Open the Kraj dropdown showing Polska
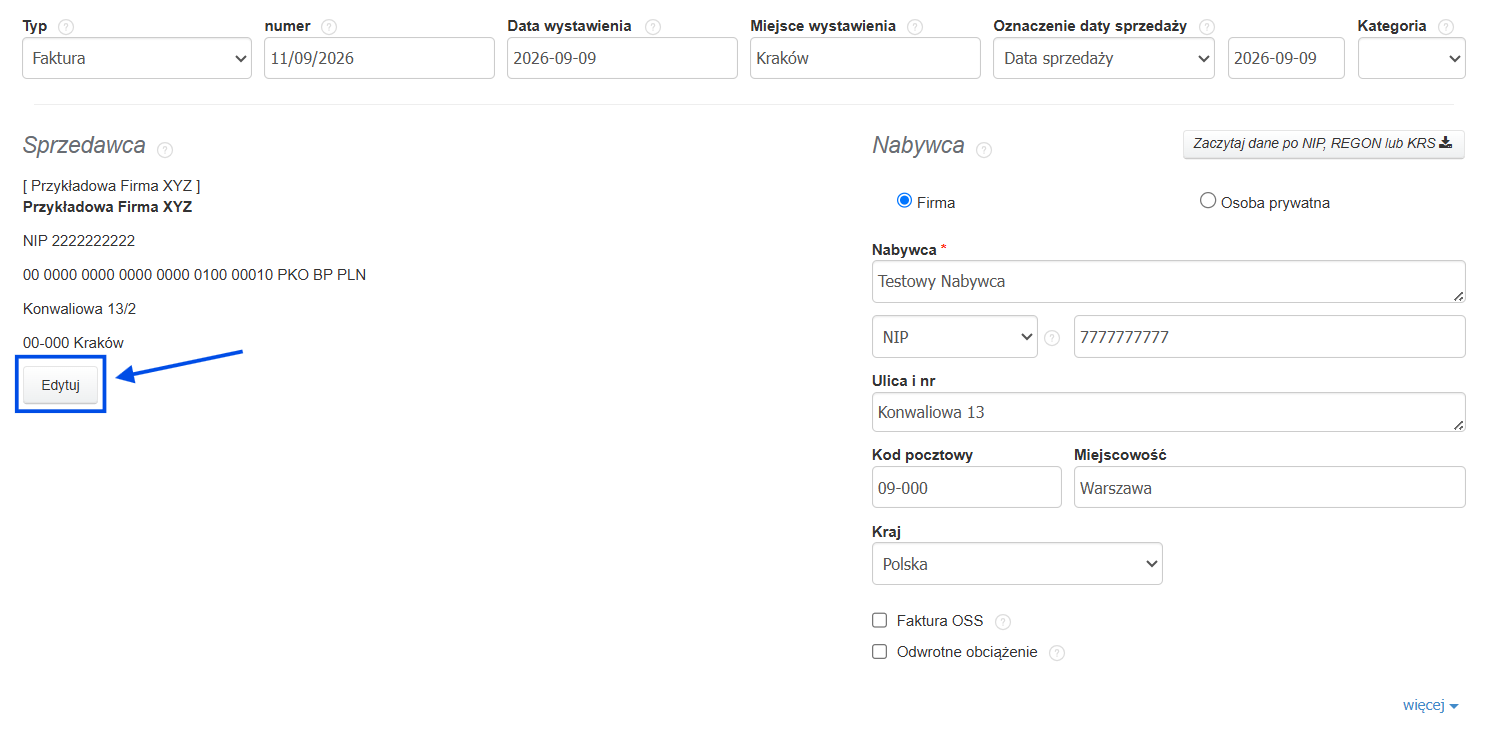This screenshot has height=732, width=1491. [x=1017, y=564]
